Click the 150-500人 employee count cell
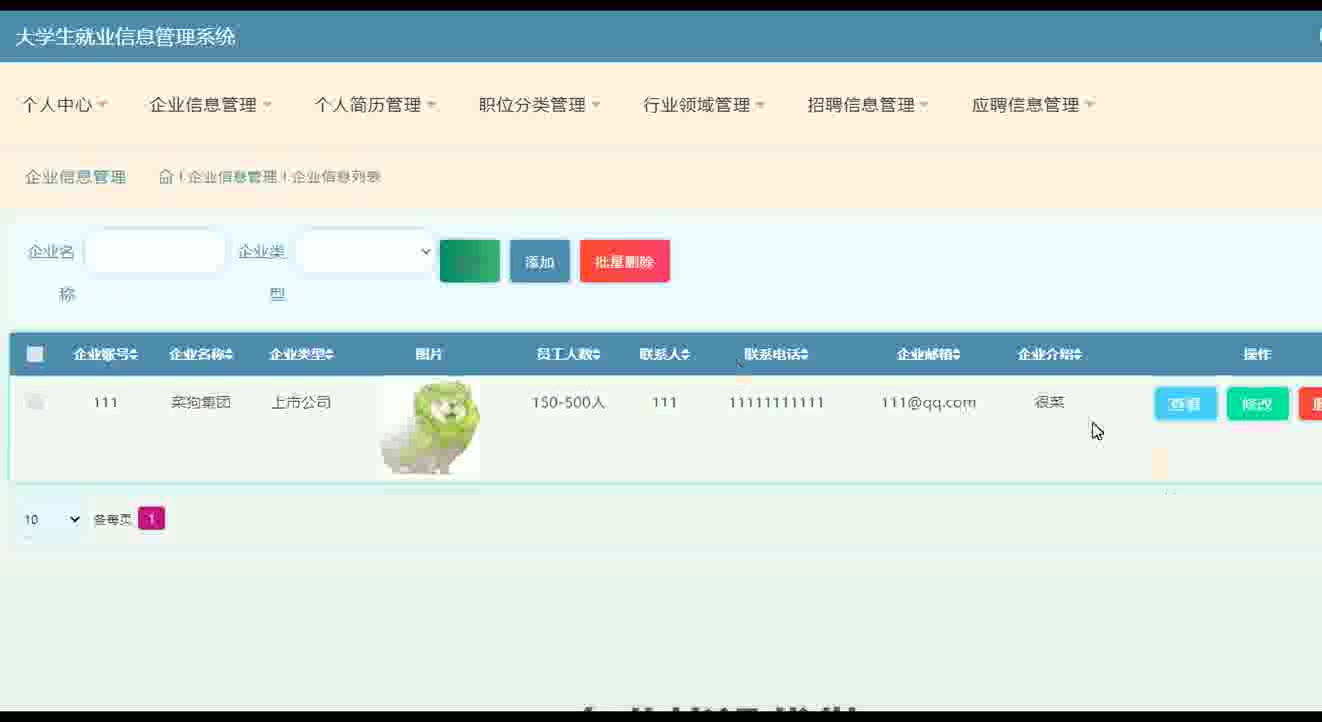The height and width of the screenshot is (722, 1322). pyautogui.click(x=568, y=402)
